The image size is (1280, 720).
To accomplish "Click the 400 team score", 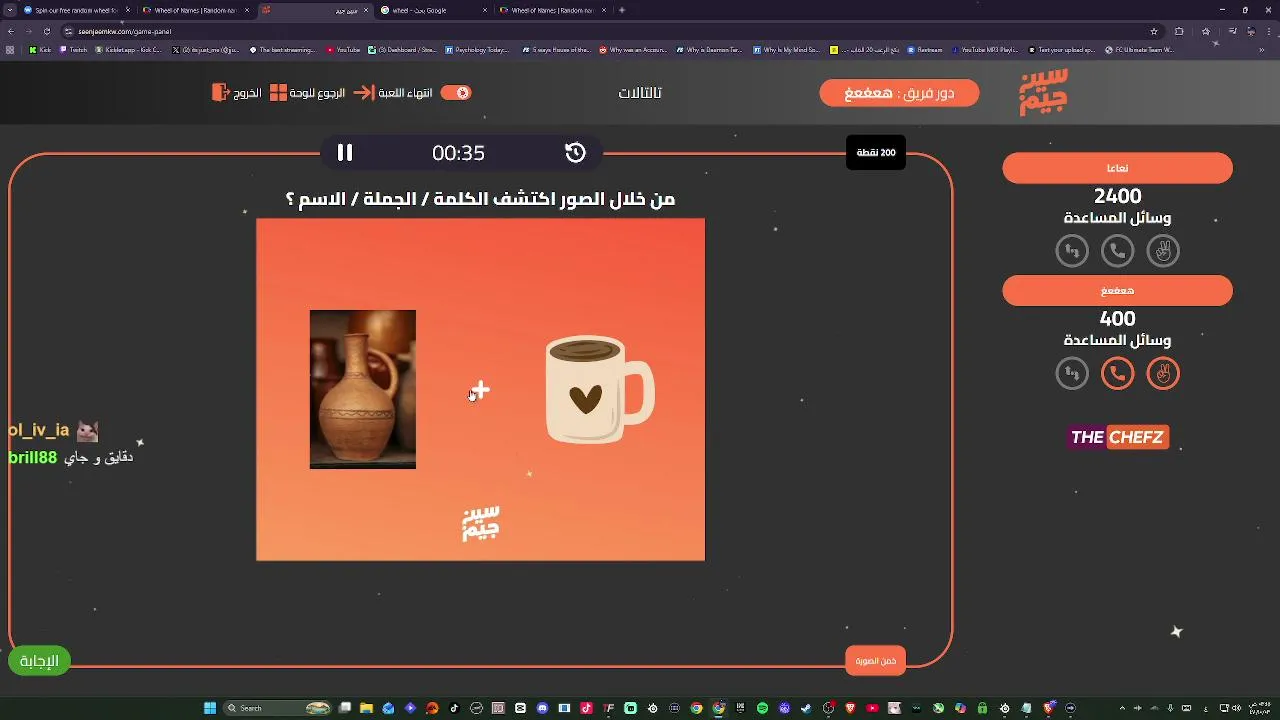I will pyautogui.click(x=1117, y=318).
